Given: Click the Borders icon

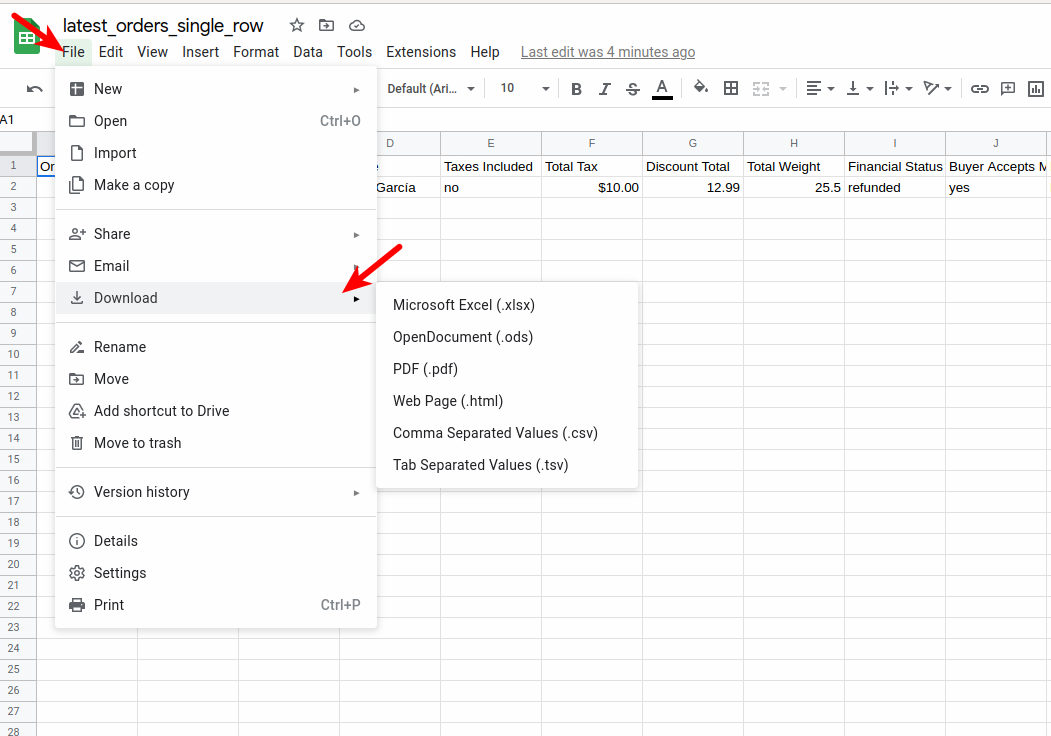Looking at the screenshot, I should [x=731, y=88].
